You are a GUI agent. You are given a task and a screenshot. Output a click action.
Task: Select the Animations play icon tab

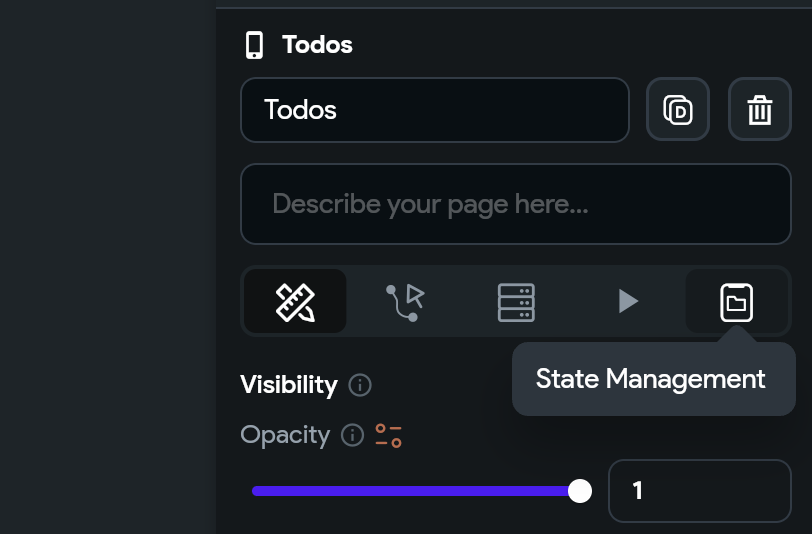[x=627, y=301]
